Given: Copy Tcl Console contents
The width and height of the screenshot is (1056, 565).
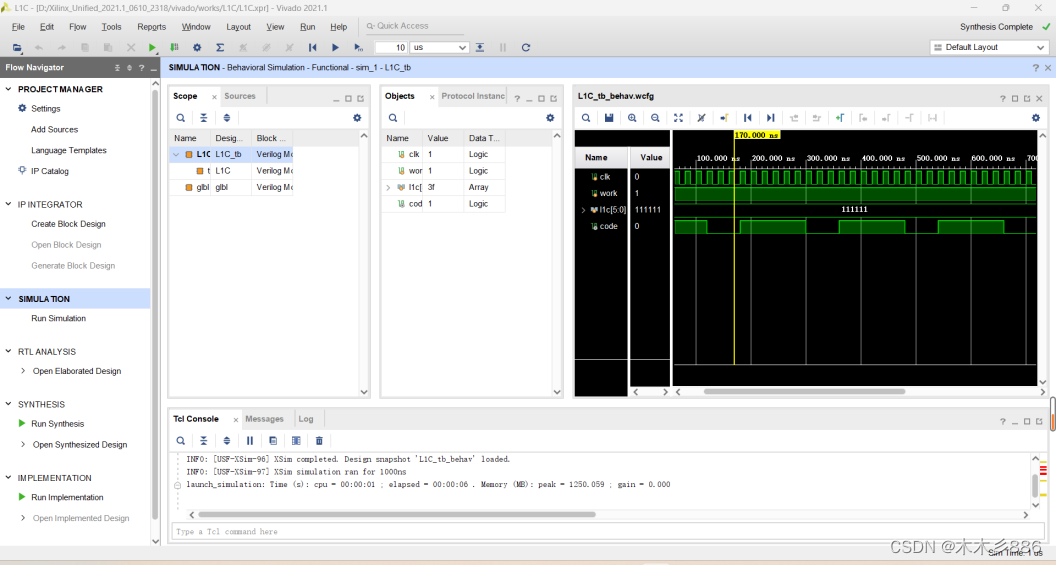Looking at the screenshot, I should [x=273, y=440].
